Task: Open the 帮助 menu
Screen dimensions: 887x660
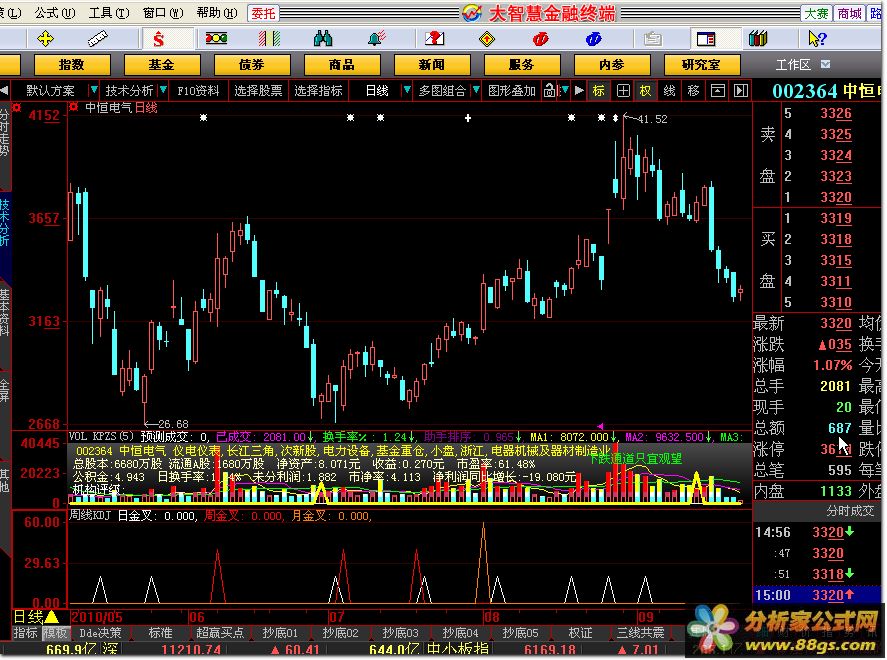Action: click(217, 12)
